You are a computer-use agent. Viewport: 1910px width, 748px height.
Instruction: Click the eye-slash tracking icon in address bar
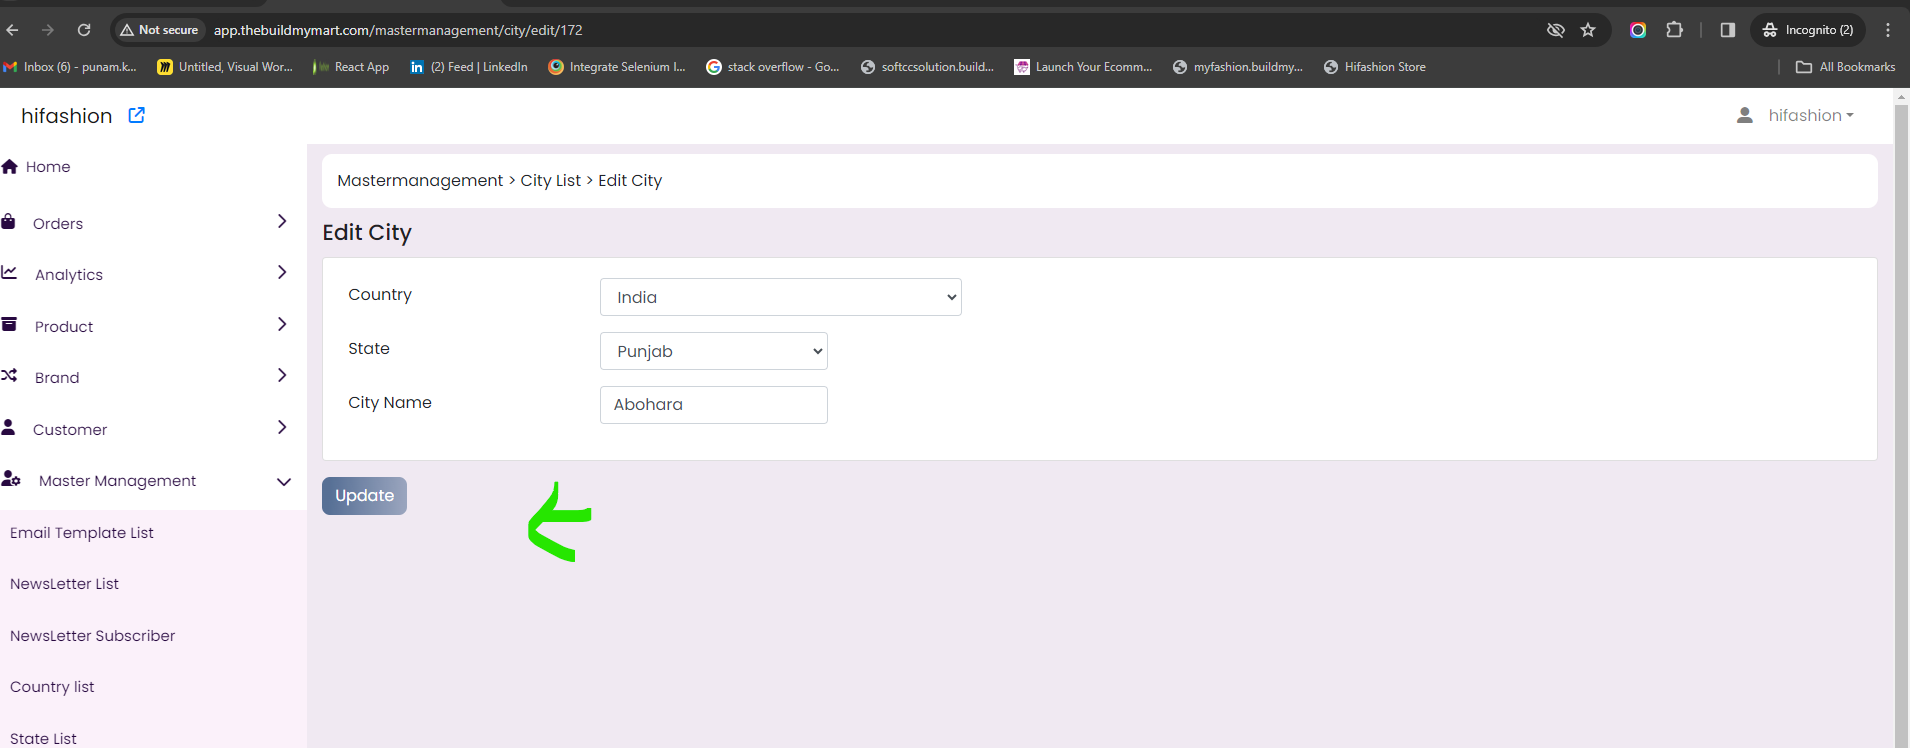[1555, 30]
